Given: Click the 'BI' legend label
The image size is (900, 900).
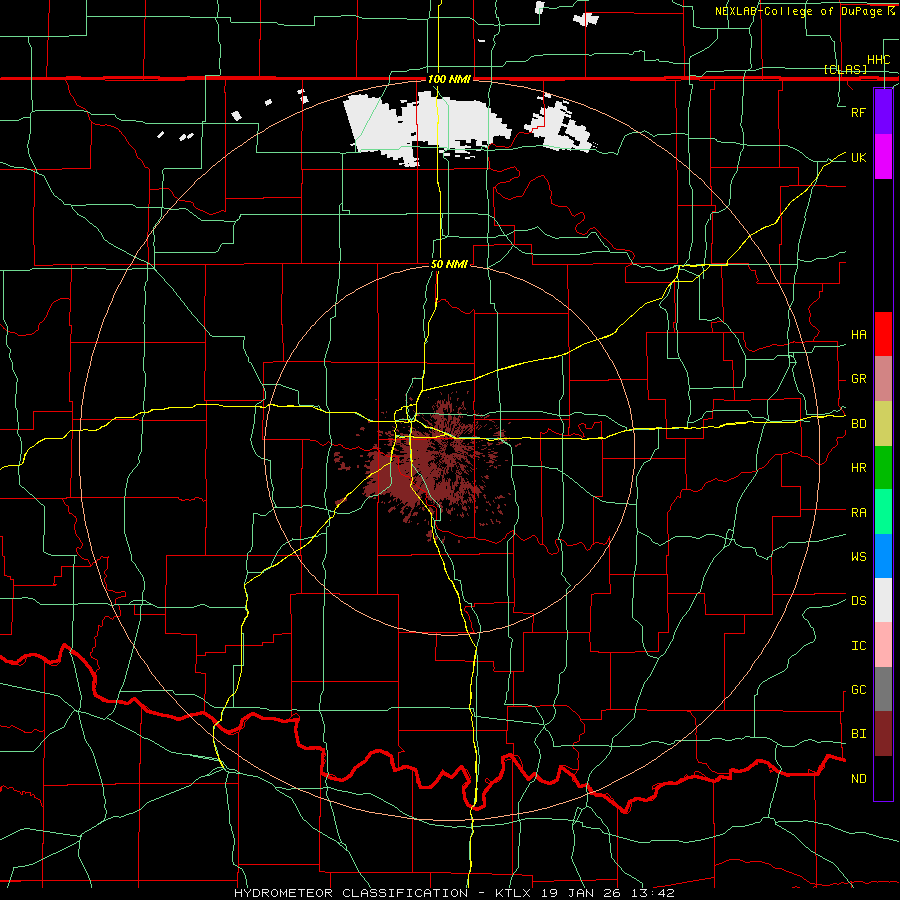Looking at the screenshot, I should (858, 734).
